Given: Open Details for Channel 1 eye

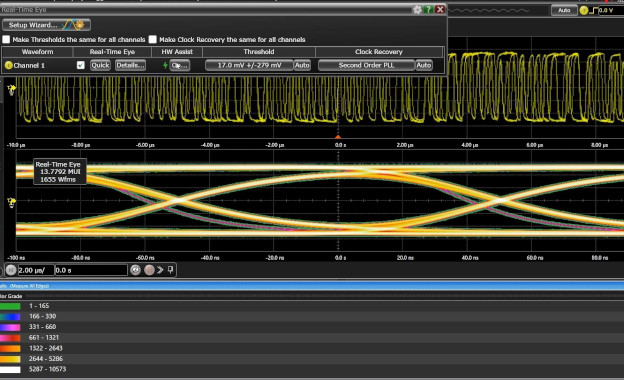Looking at the screenshot, I should [x=131, y=65].
